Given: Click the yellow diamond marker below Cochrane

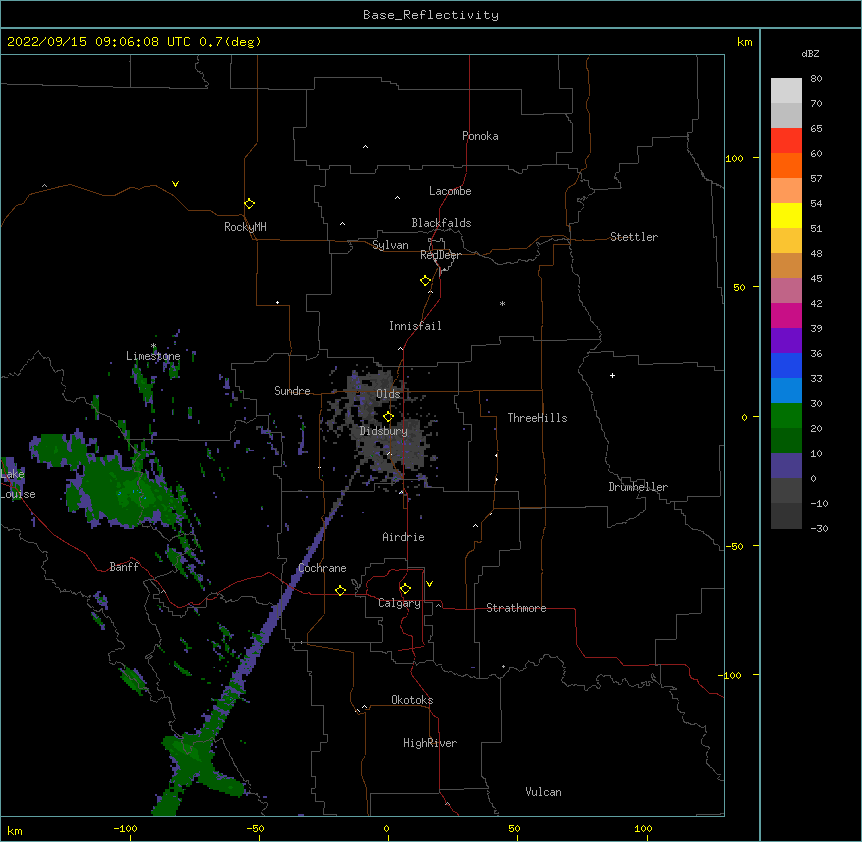Looking at the screenshot, I should [340, 591].
